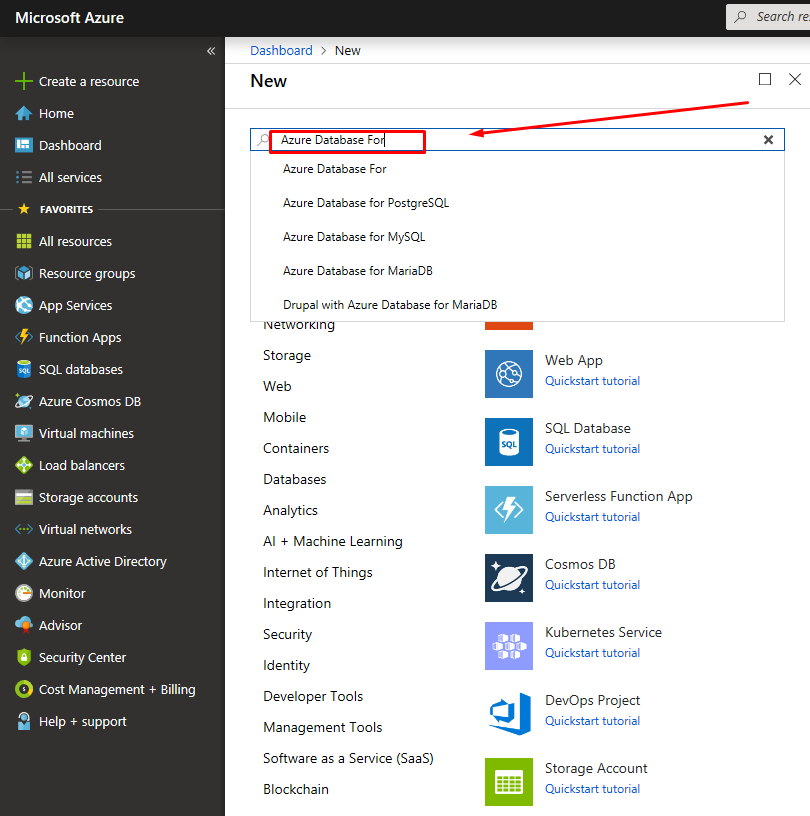
Task: Select the Mobile category
Action: click(x=284, y=417)
